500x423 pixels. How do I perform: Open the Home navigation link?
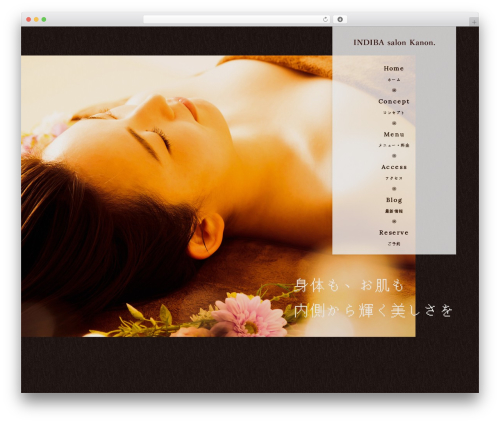click(394, 69)
